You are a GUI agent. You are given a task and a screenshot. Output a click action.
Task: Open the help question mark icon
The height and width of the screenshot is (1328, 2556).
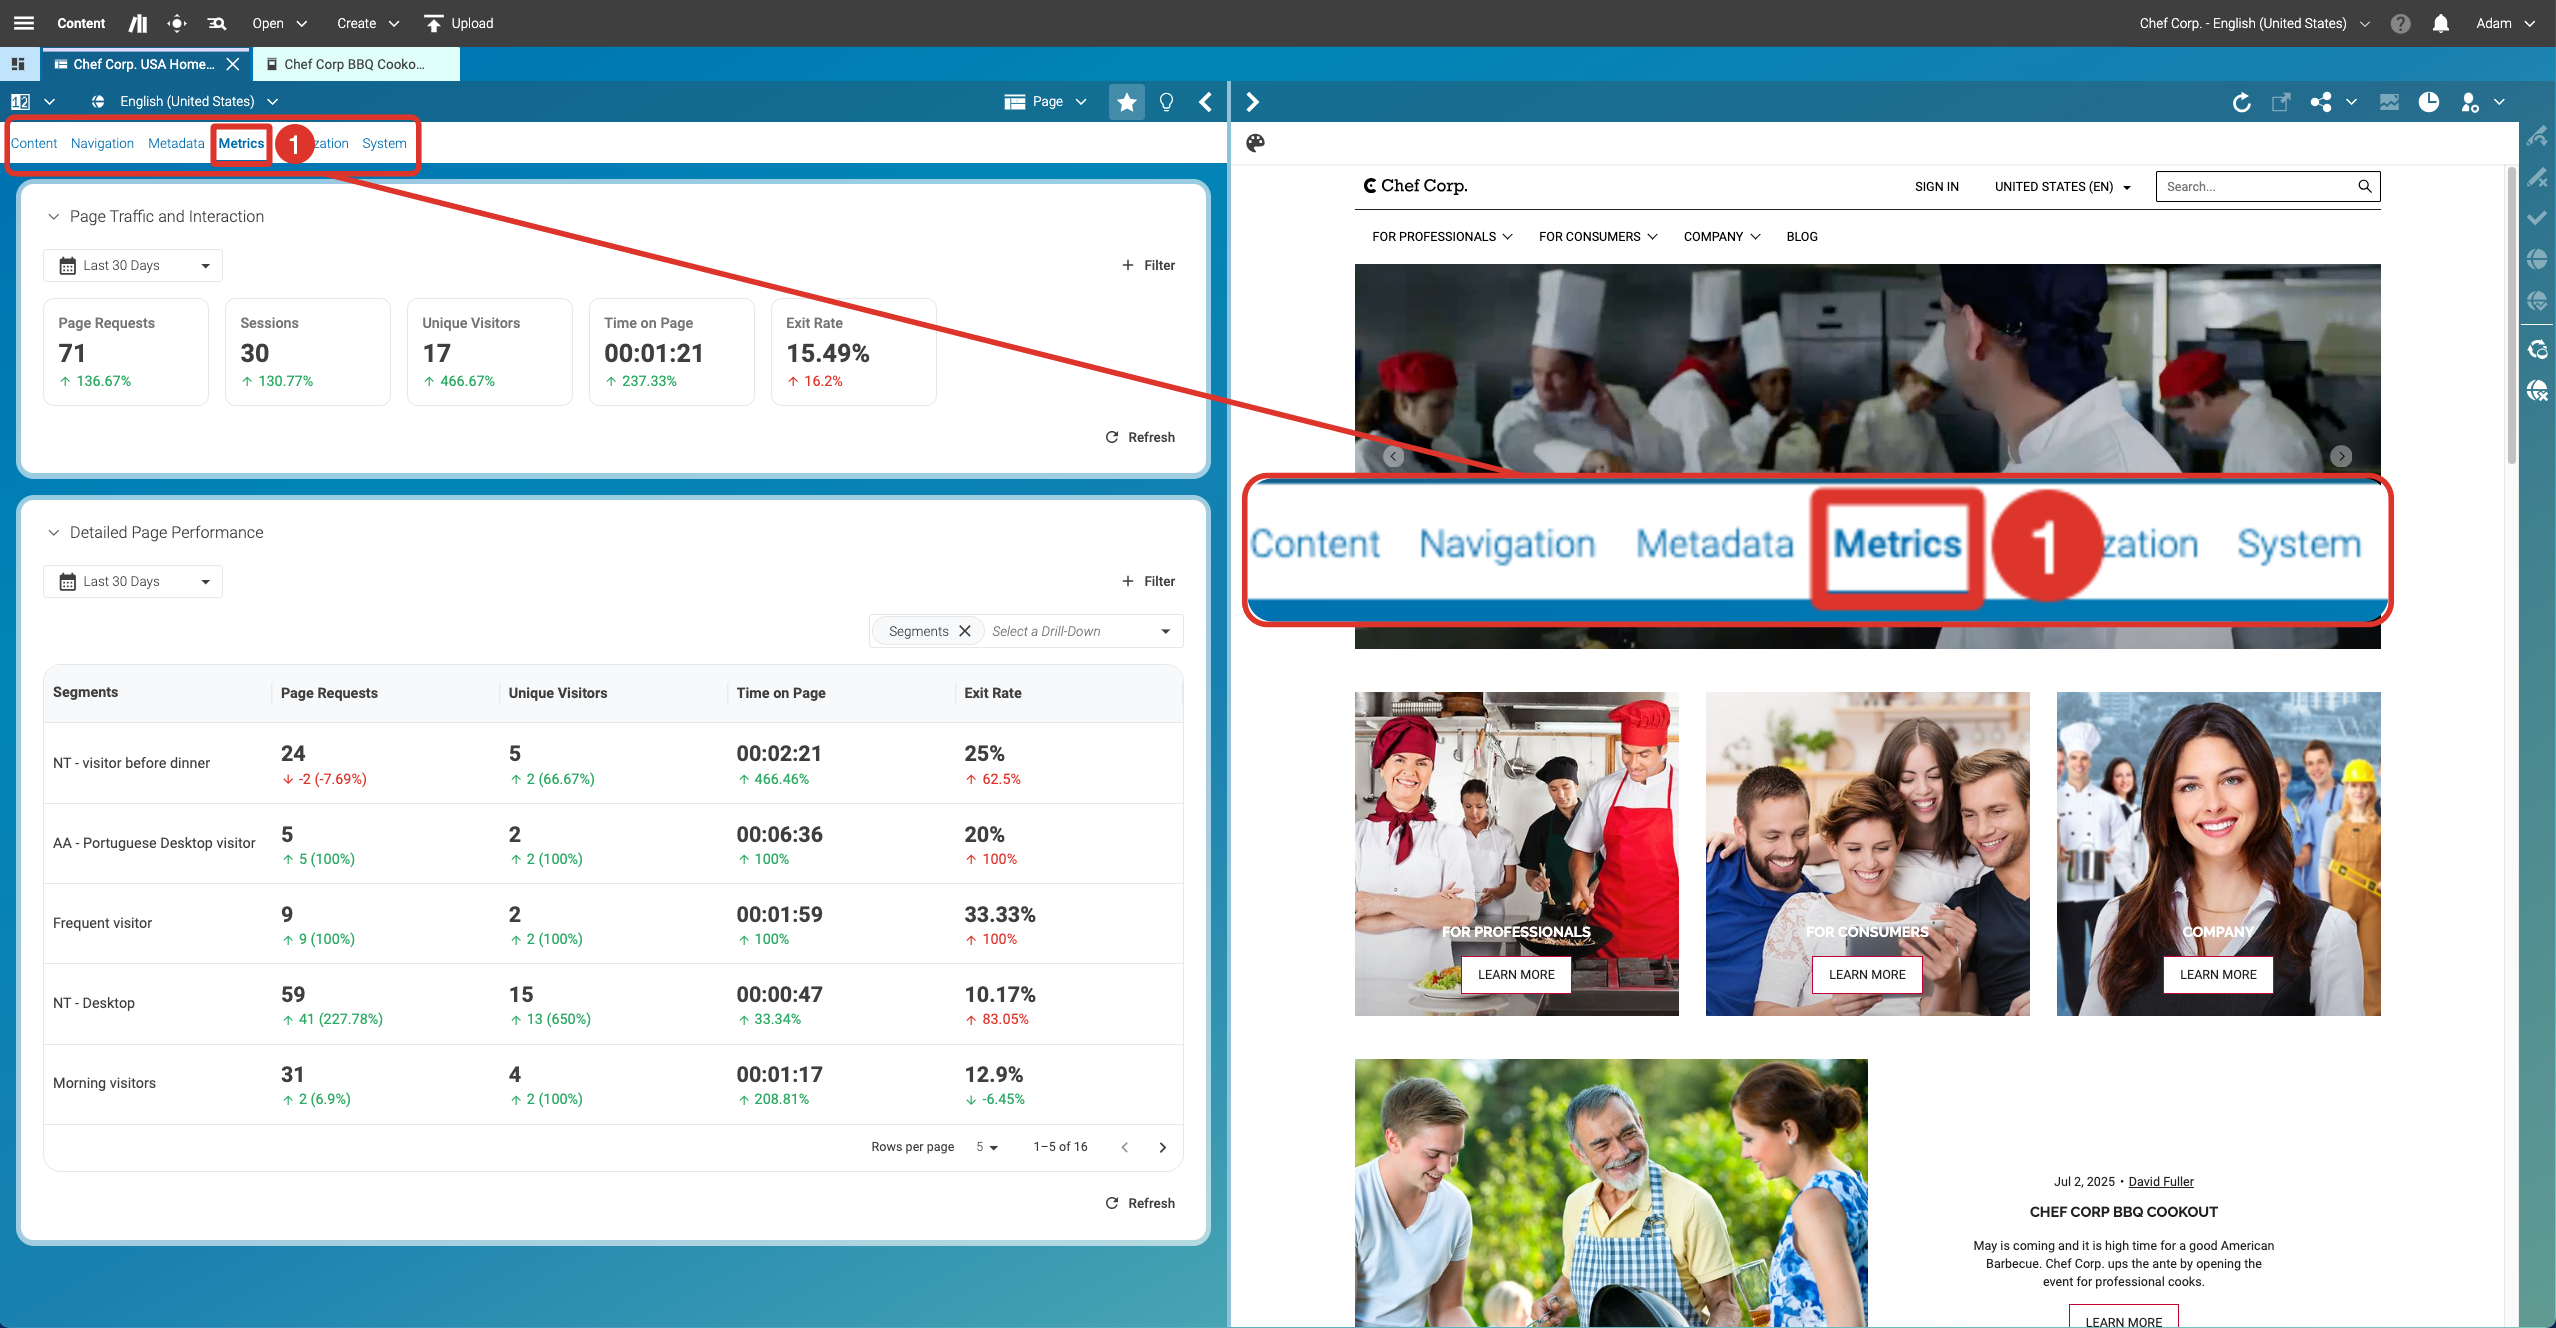2401,23
